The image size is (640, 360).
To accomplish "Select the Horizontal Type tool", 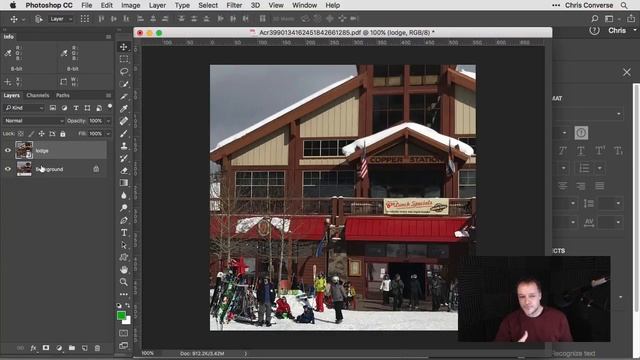I will tap(124, 233).
